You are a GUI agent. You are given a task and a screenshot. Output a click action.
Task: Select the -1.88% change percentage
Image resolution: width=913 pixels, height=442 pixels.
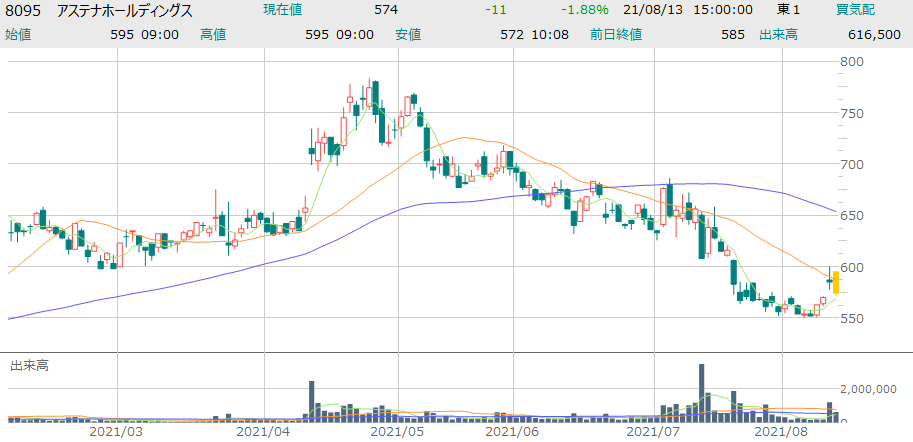[584, 10]
